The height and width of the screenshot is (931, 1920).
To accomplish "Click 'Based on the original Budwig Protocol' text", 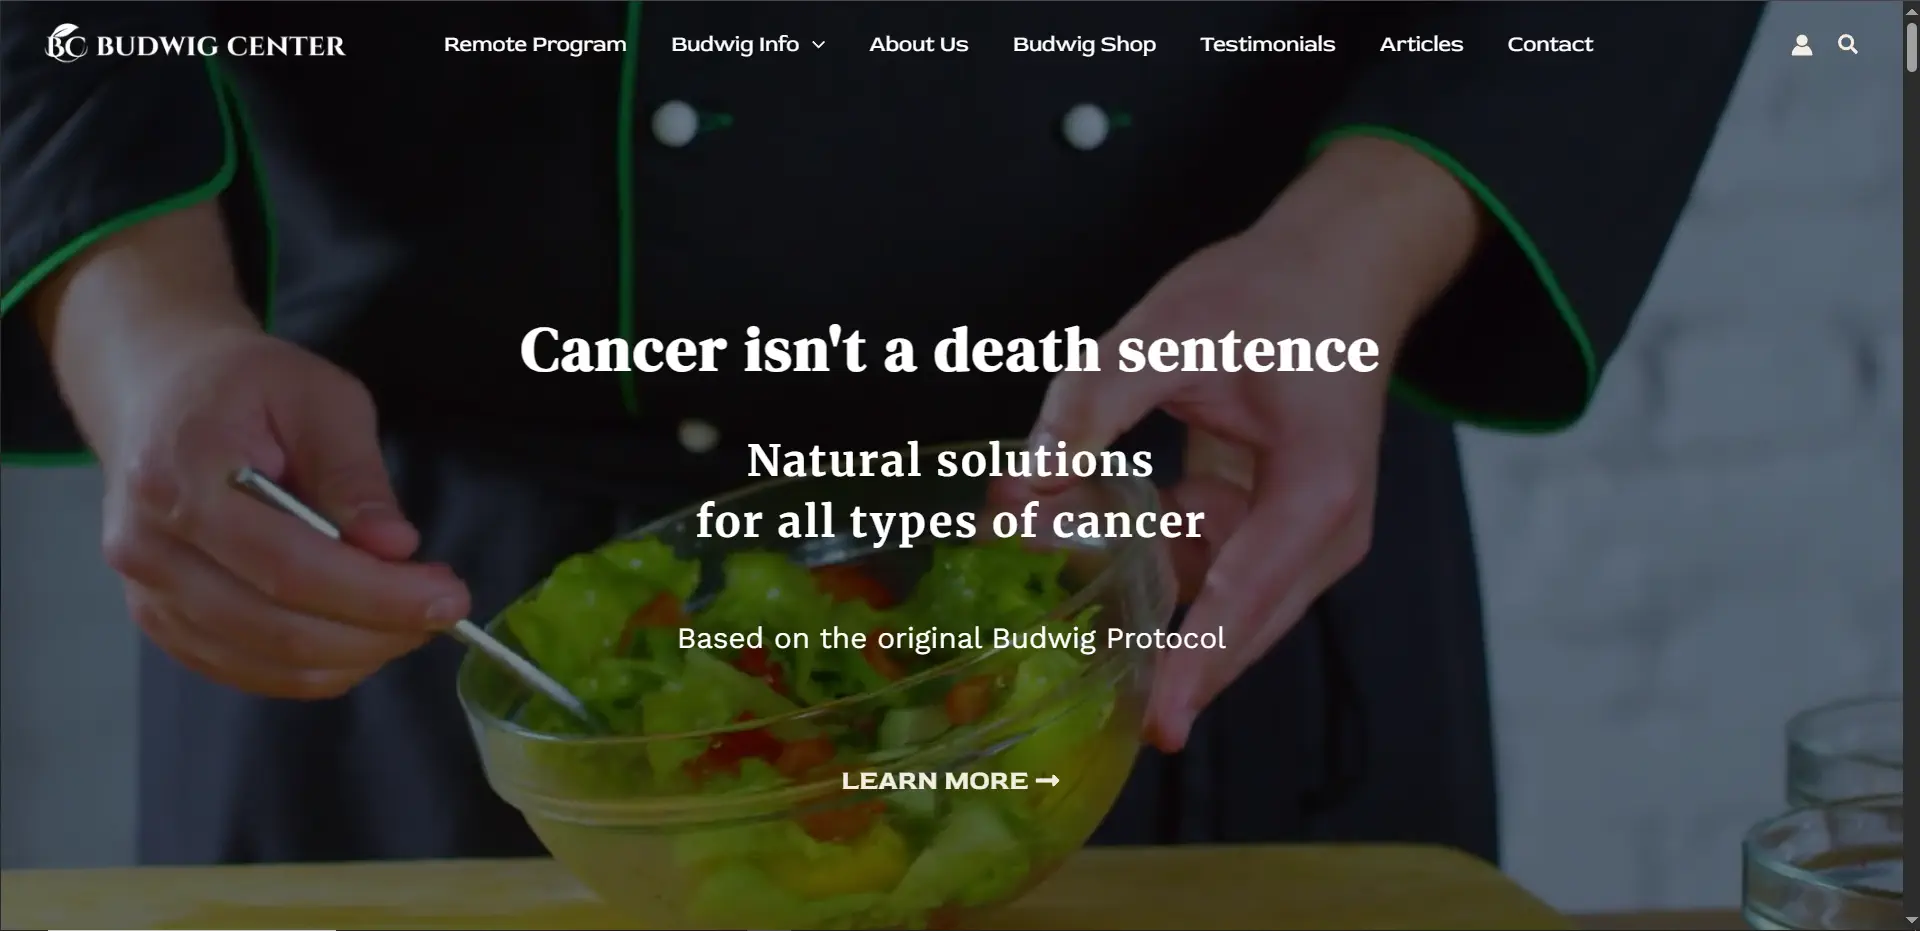I will click(x=951, y=638).
